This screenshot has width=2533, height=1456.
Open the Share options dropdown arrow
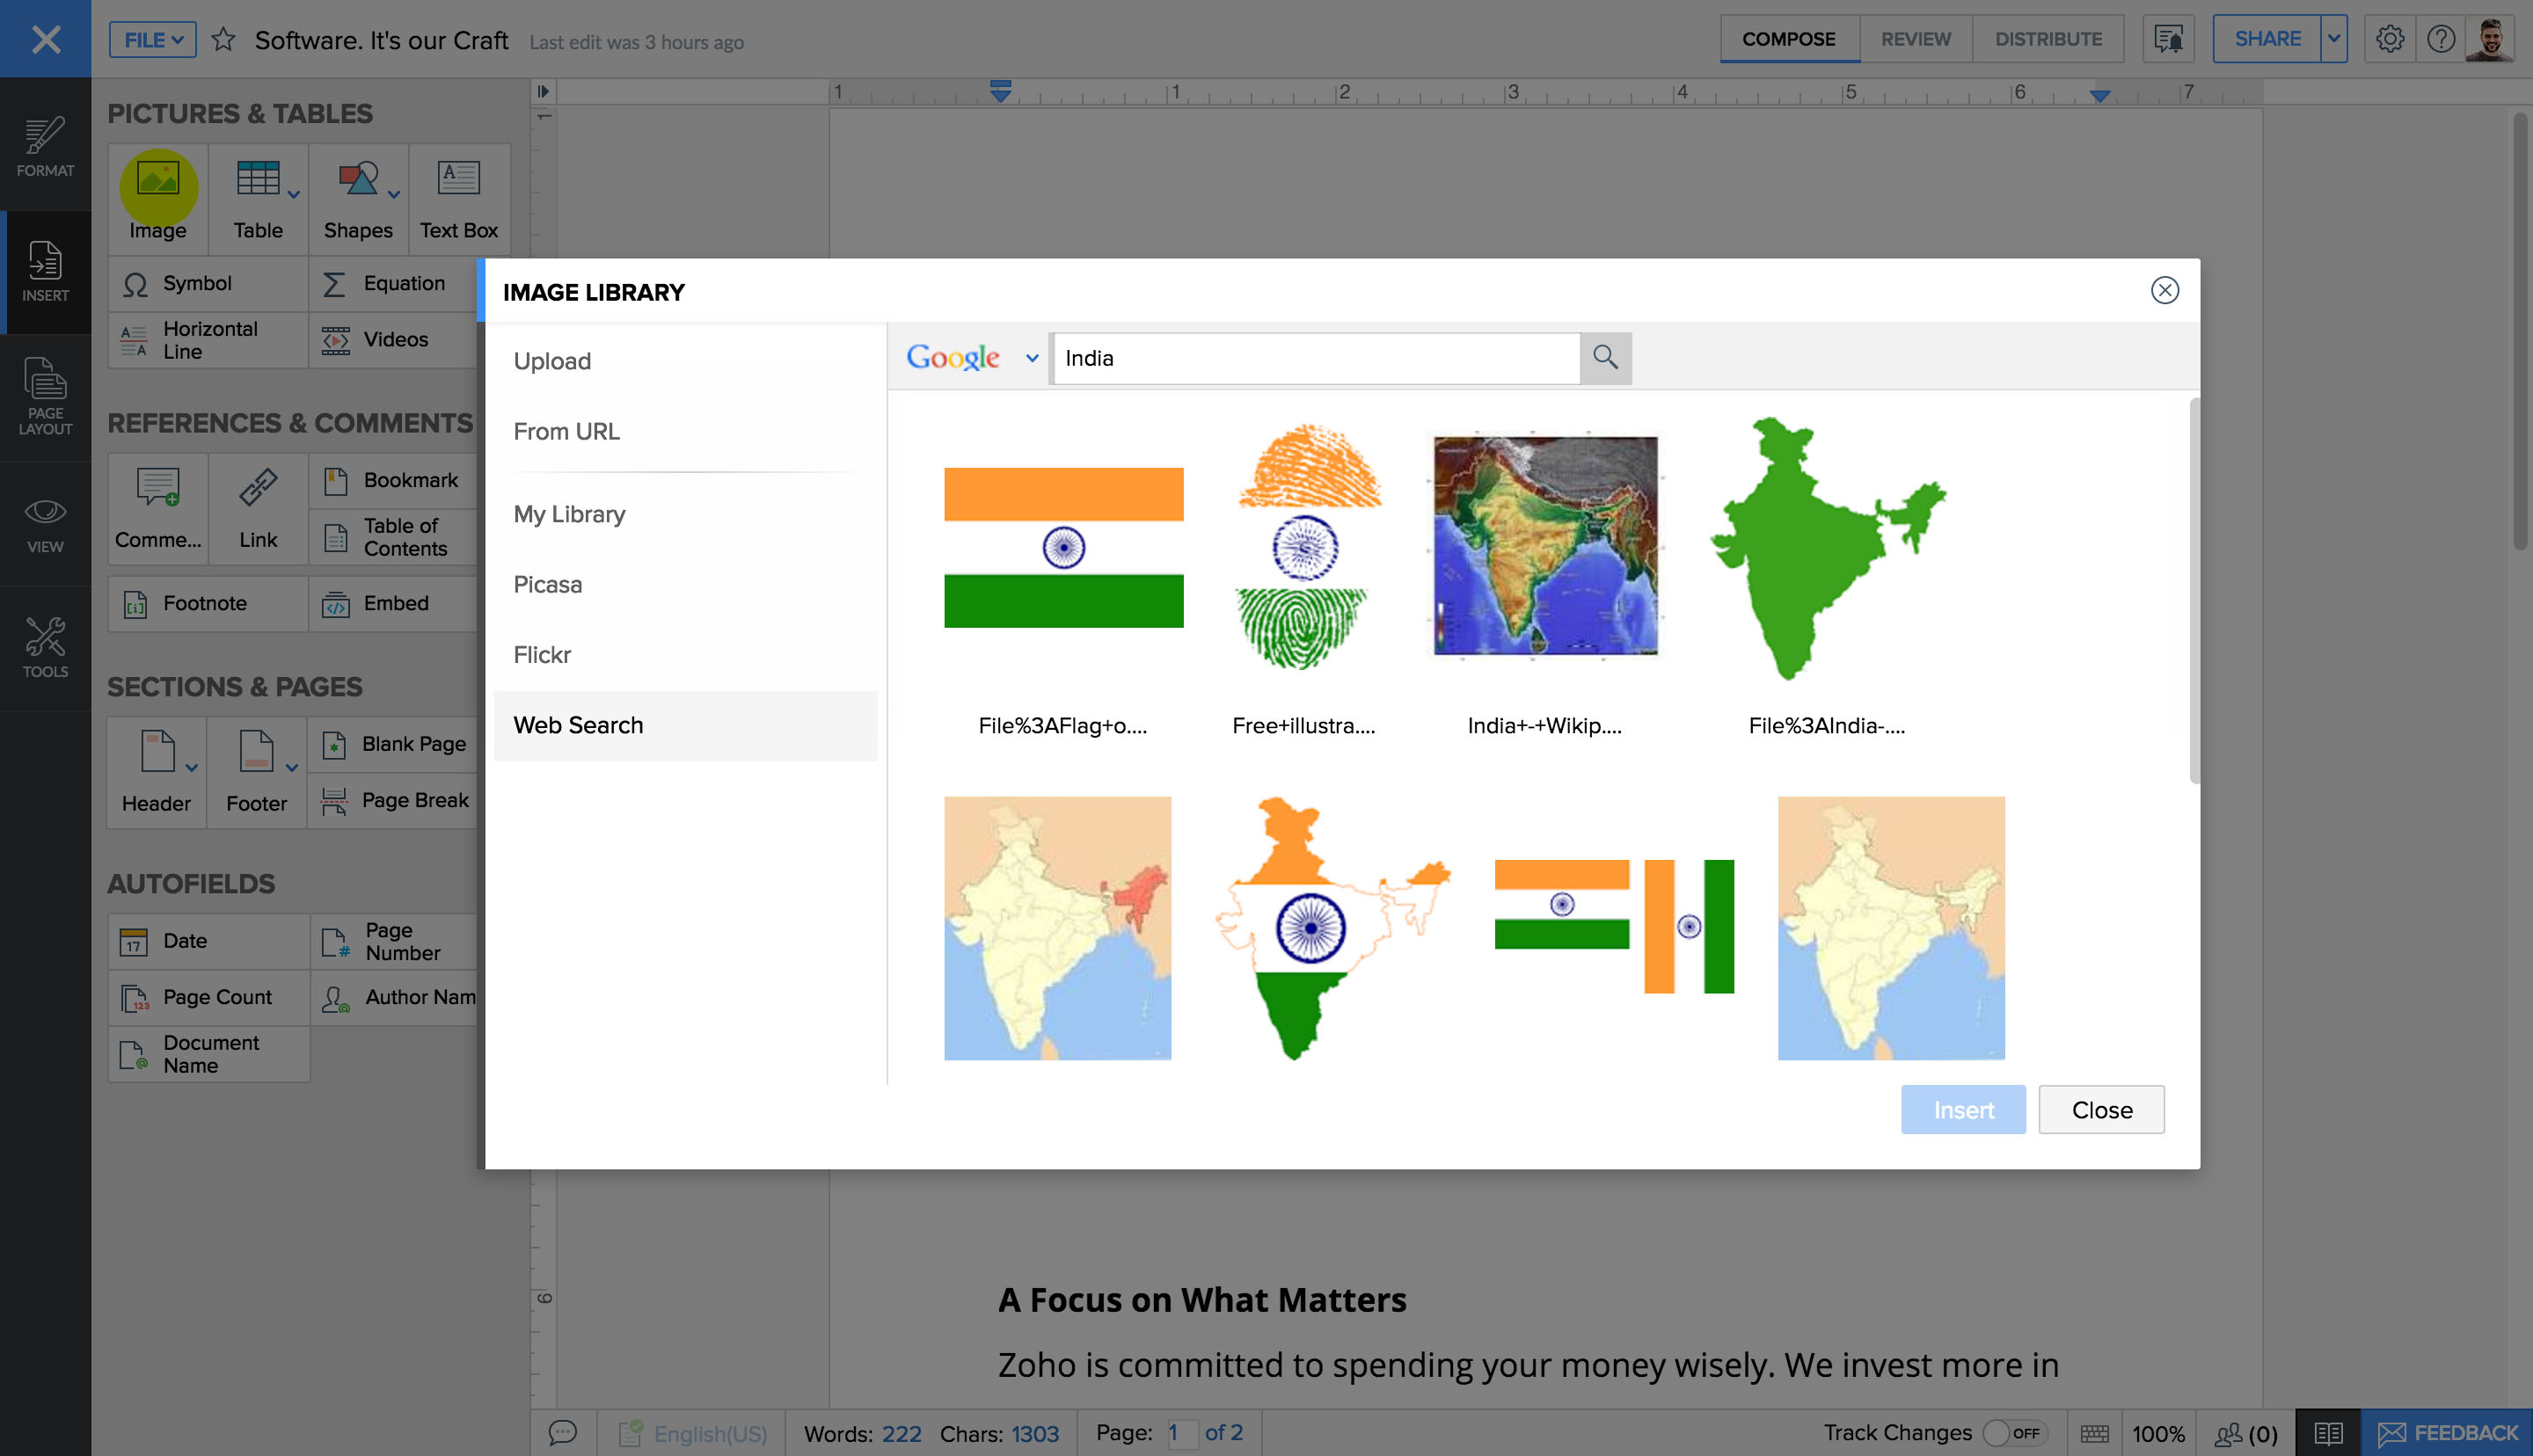(x=2333, y=39)
